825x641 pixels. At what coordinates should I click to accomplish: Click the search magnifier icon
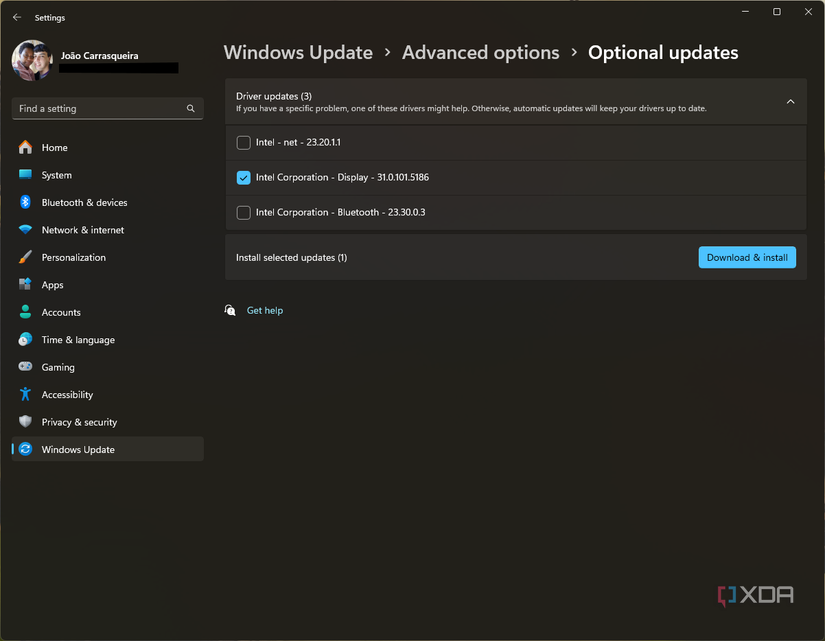pos(190,108)
